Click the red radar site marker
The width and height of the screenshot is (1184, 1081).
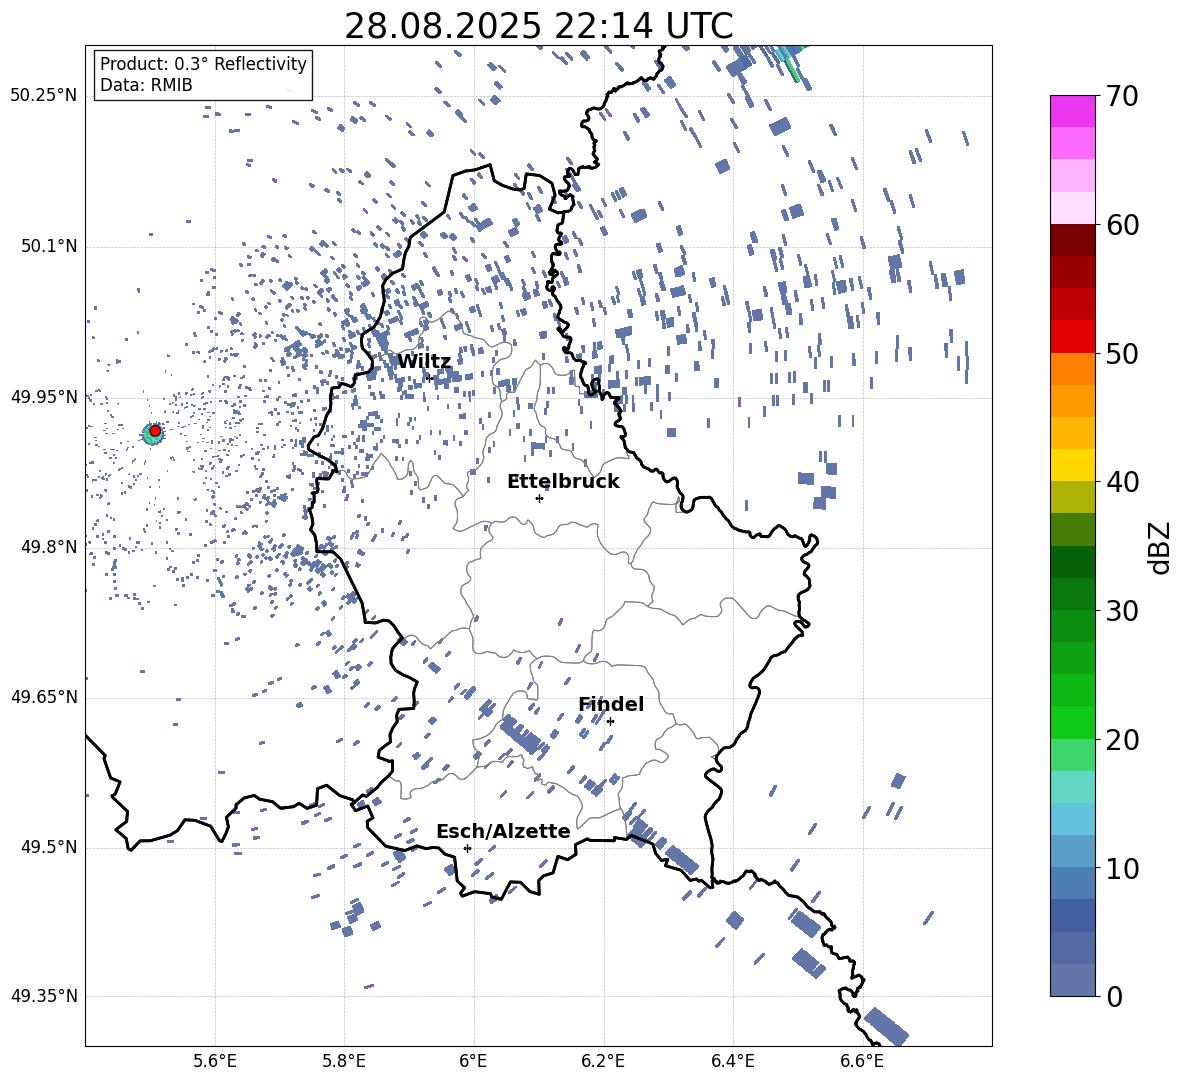coord(155,431)
